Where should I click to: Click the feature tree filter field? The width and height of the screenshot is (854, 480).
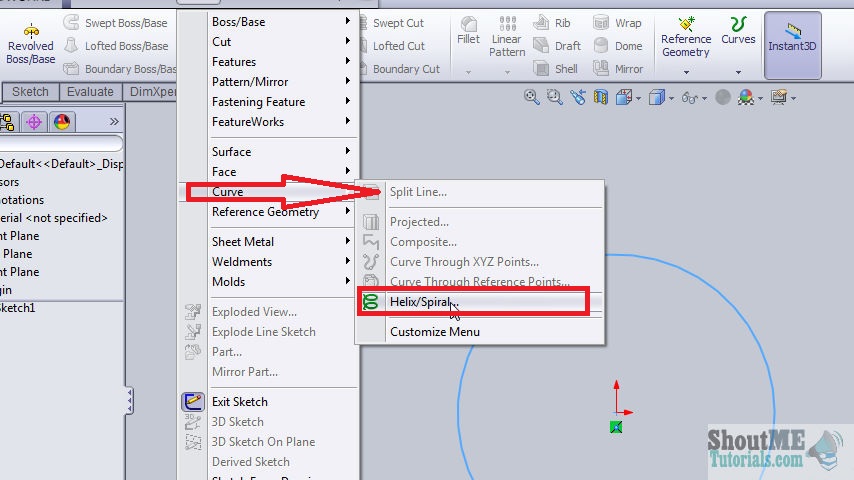tap(60, 143)
